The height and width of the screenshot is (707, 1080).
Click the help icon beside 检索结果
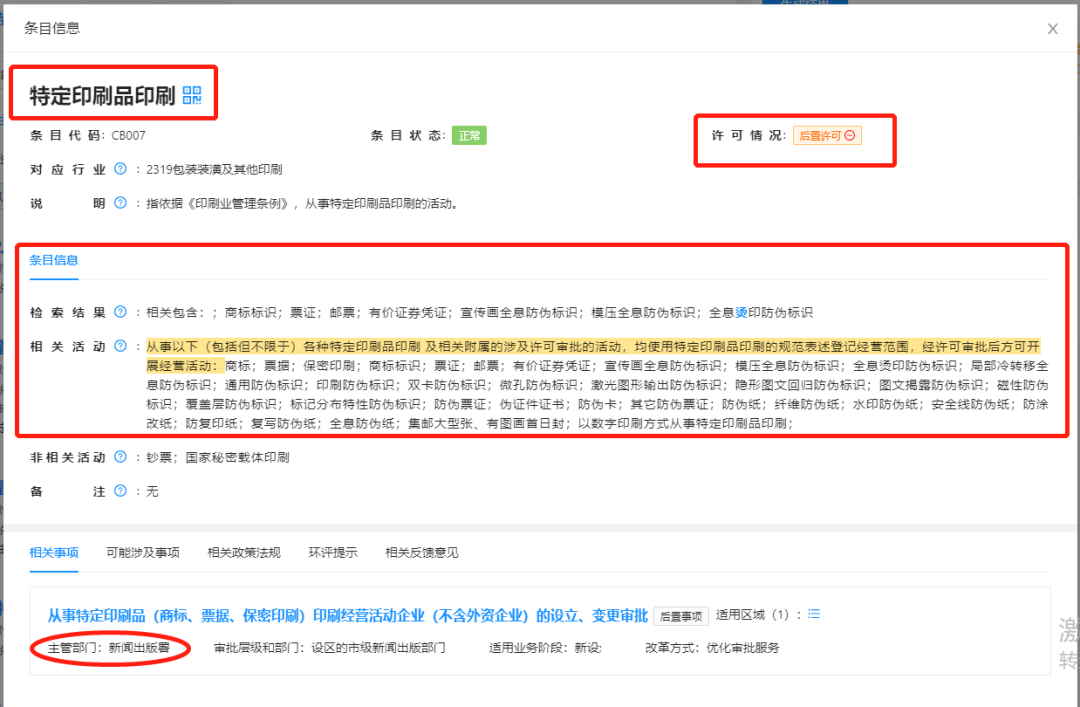[121, 311]
